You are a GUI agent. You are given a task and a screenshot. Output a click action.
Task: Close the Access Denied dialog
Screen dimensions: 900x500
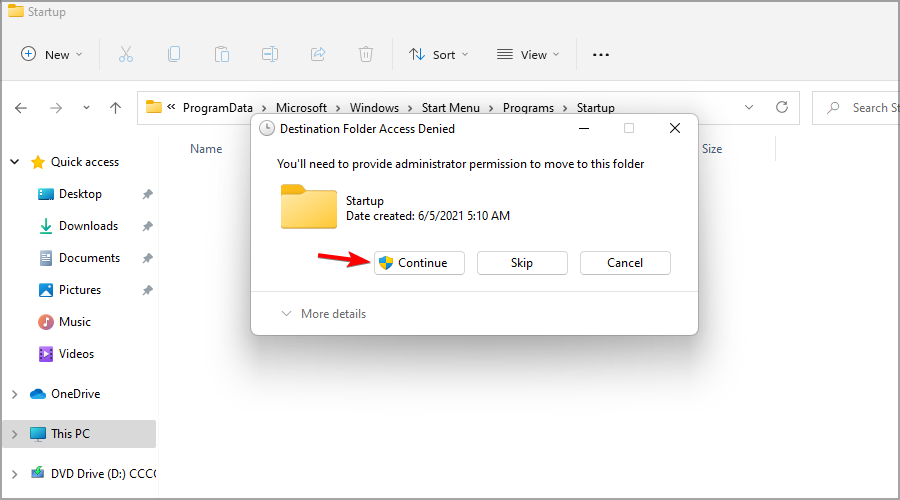(x=675, y=128)
